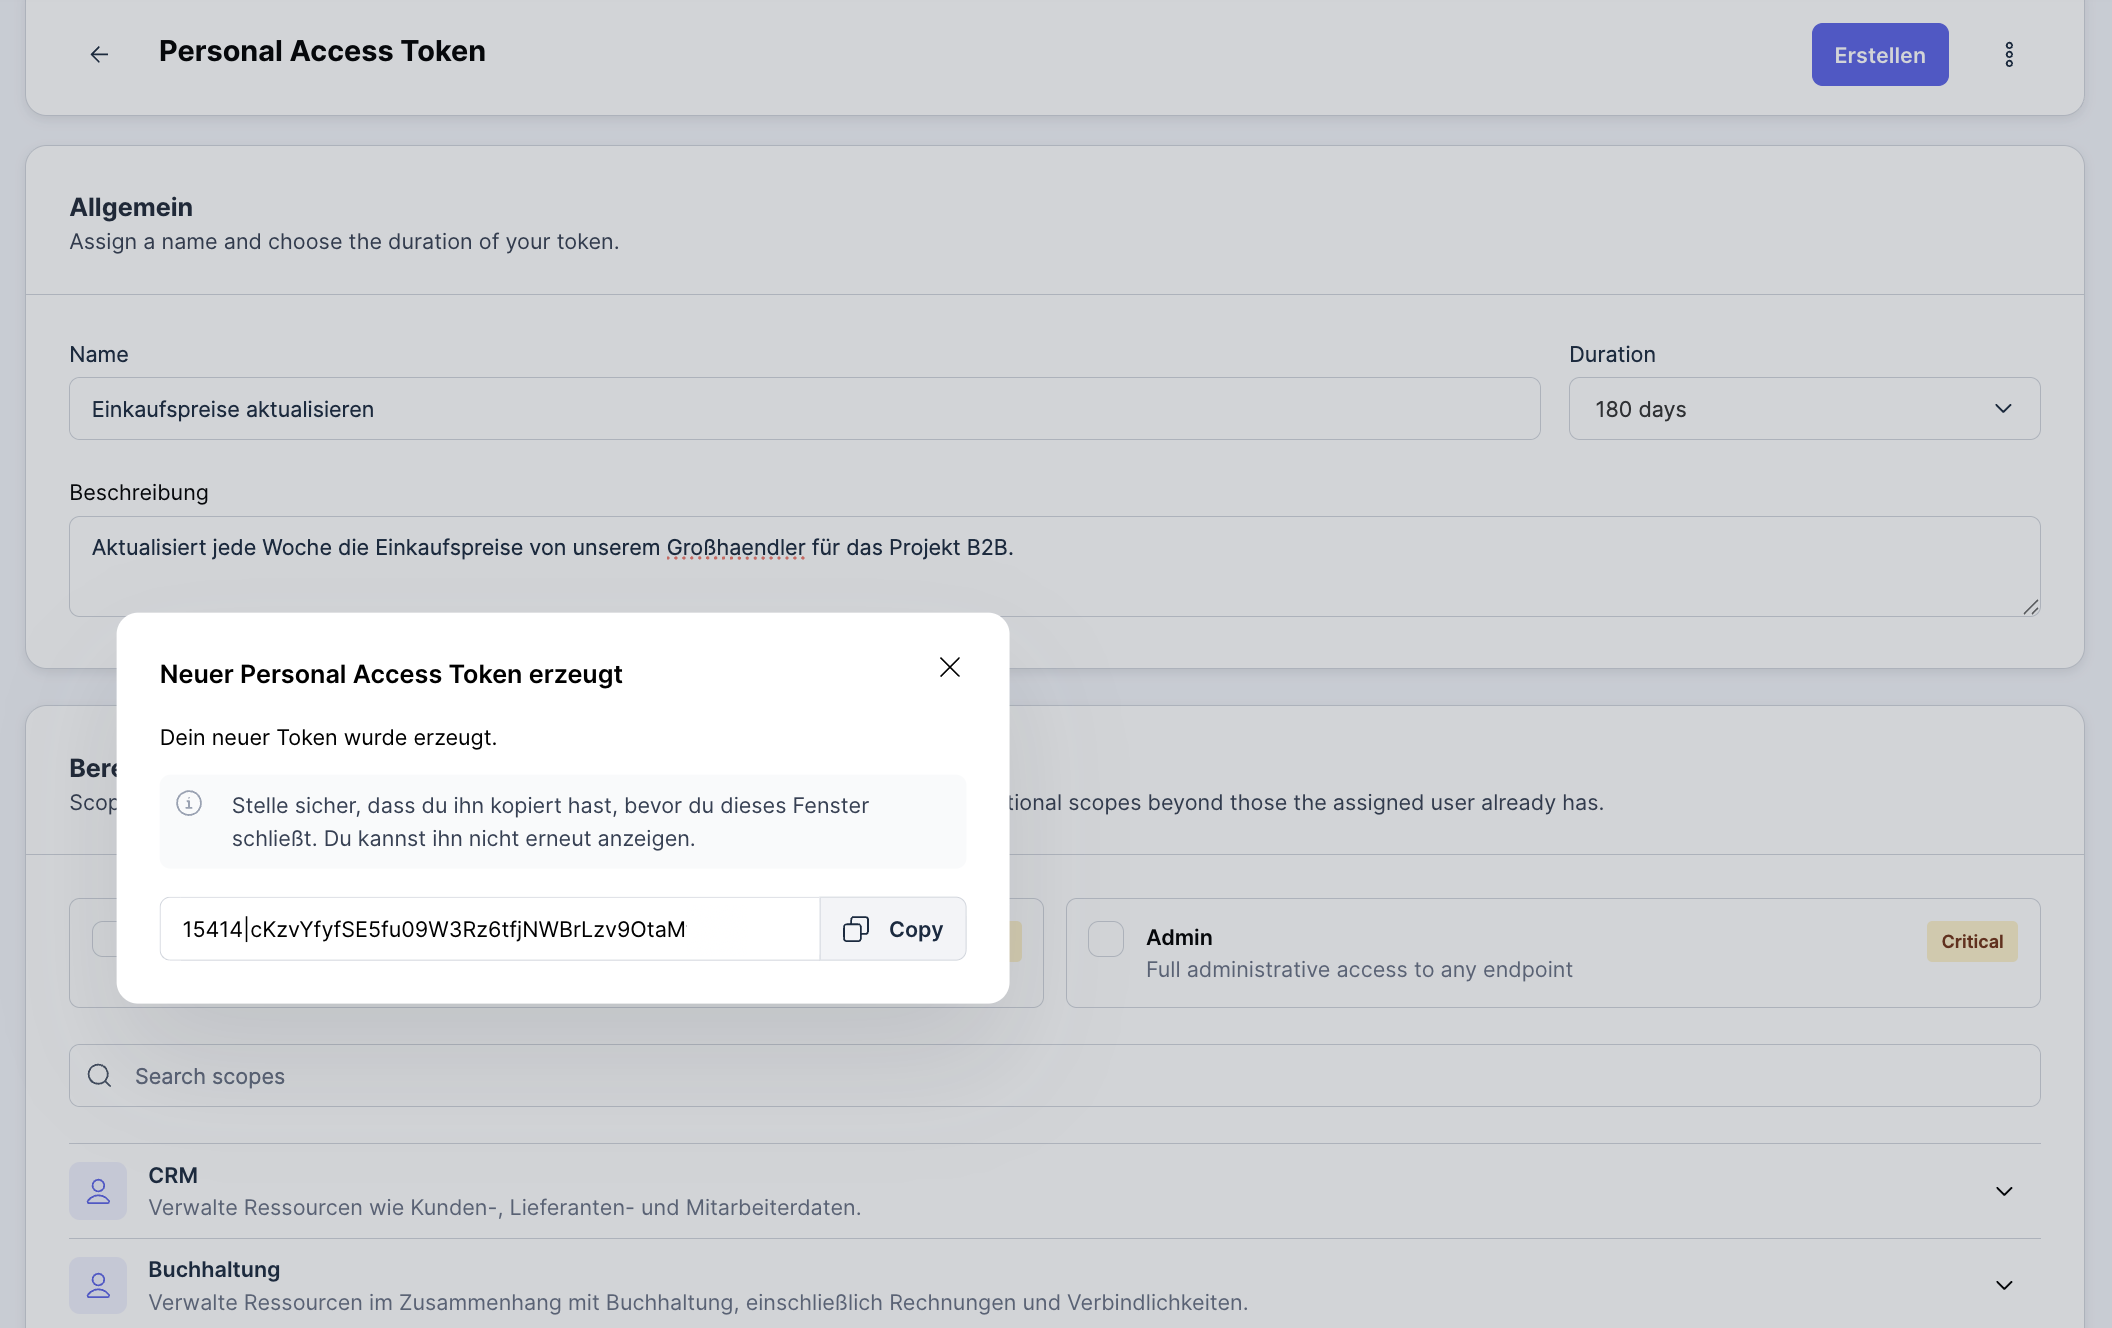
Task: Open the three-dot overflow menu
Action: tap(2010, 54)
